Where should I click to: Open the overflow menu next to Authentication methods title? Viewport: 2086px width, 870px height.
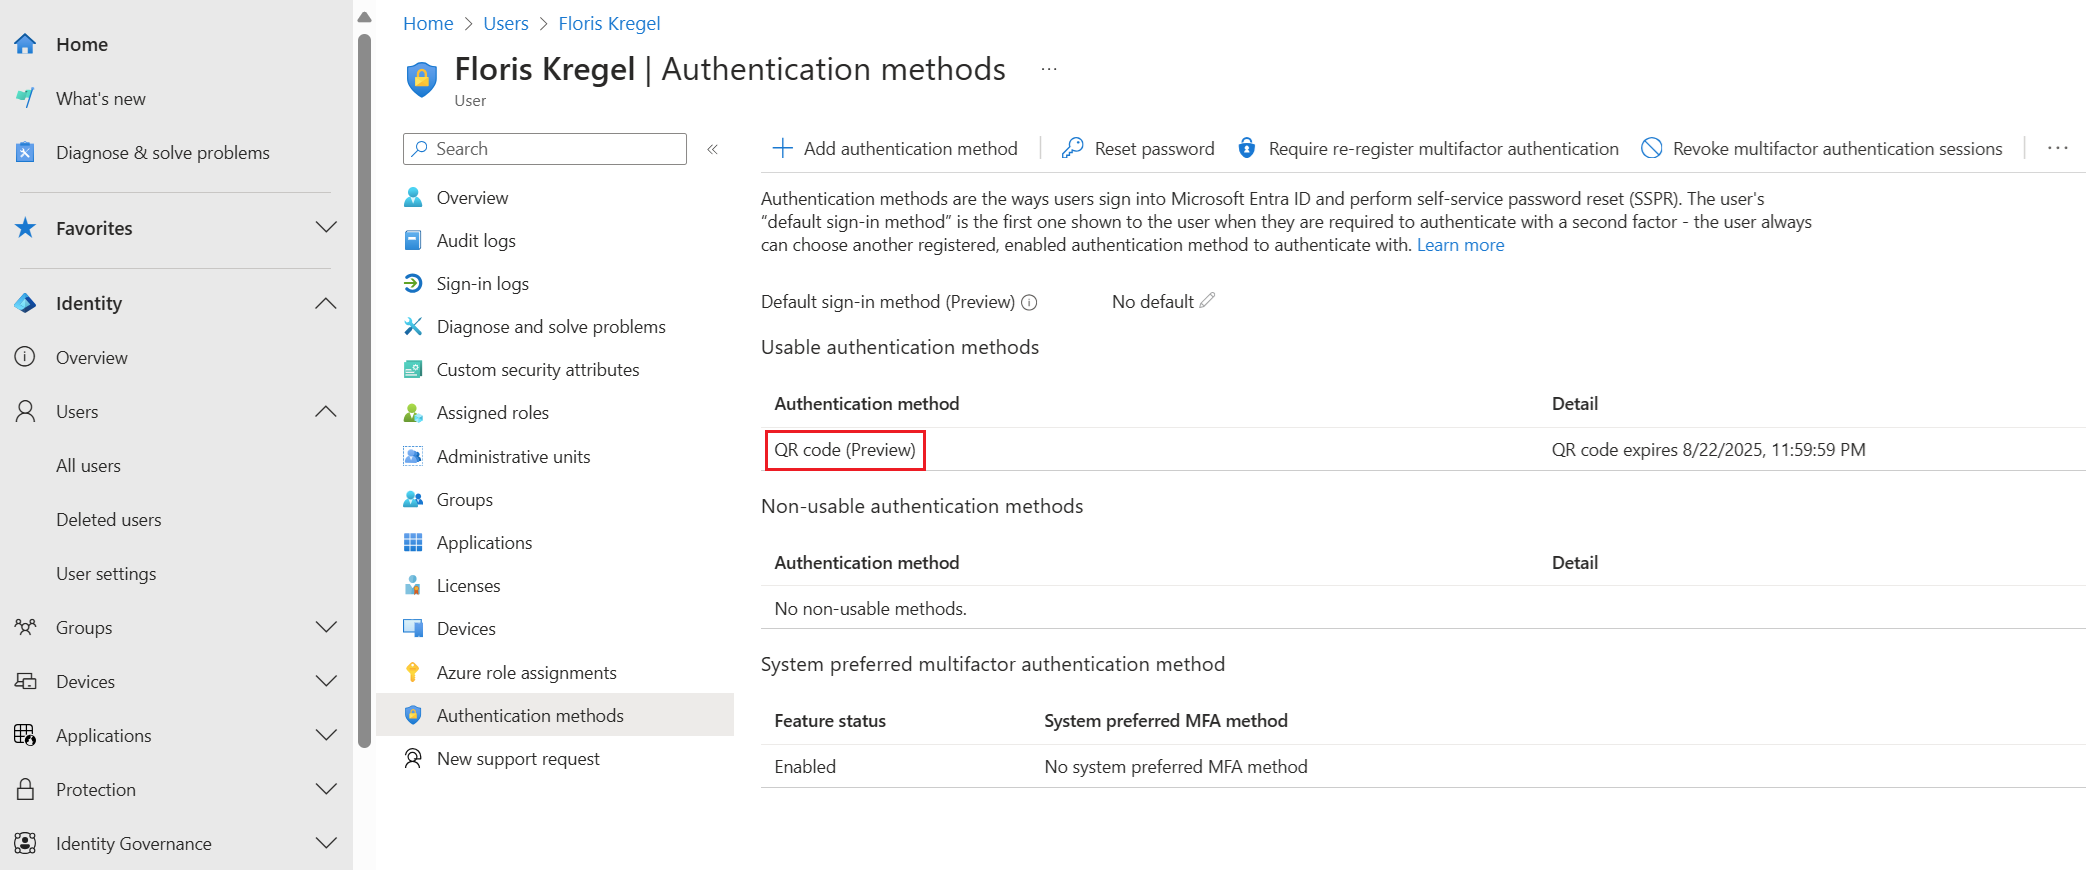pos(1048,68)
